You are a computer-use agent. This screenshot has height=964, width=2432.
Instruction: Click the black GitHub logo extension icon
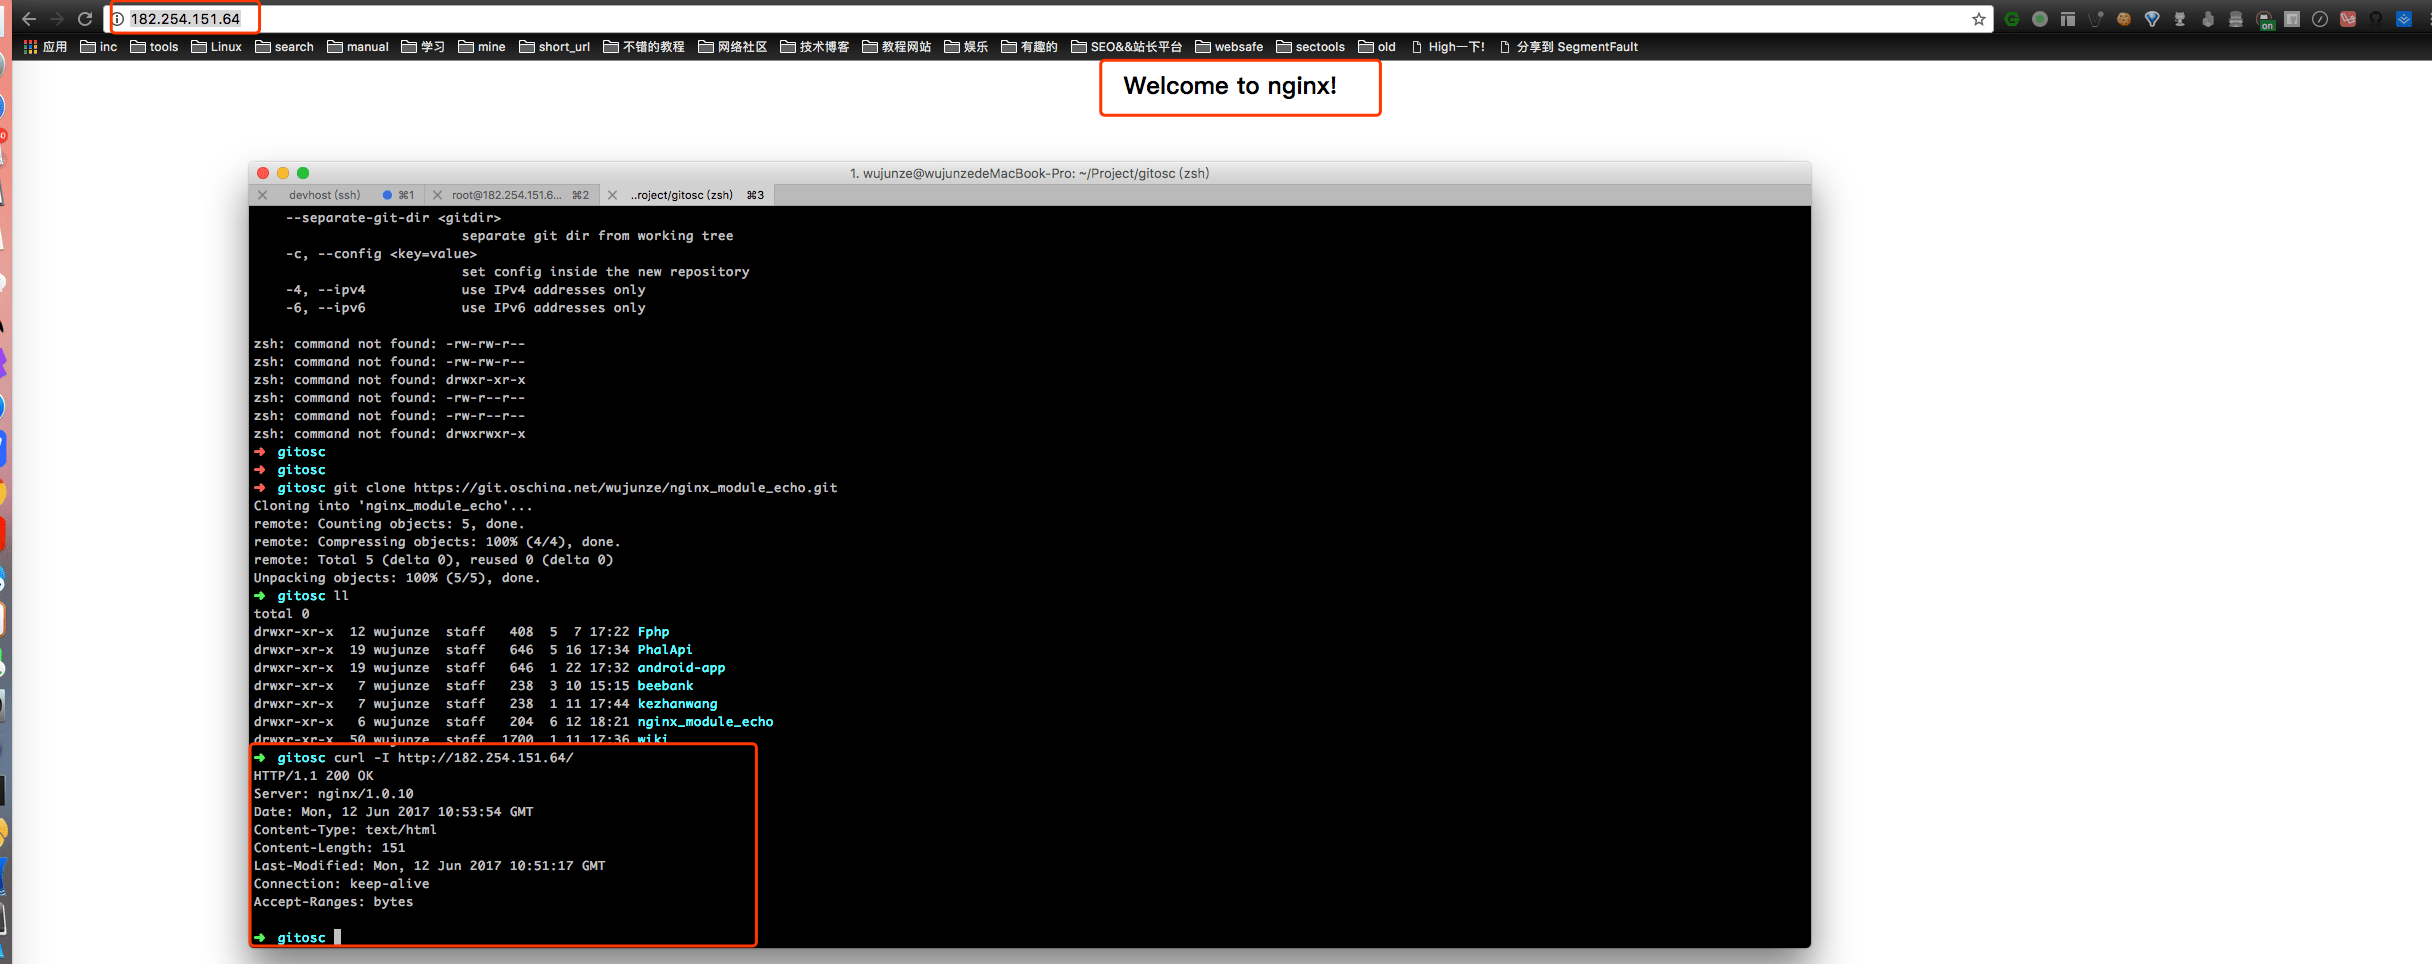pos(2376,19)
